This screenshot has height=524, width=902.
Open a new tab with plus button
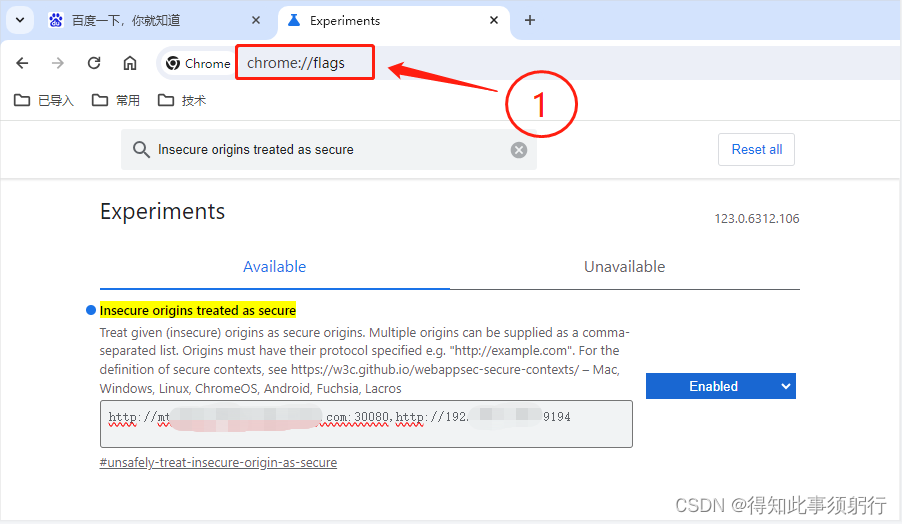click(530, 20)
